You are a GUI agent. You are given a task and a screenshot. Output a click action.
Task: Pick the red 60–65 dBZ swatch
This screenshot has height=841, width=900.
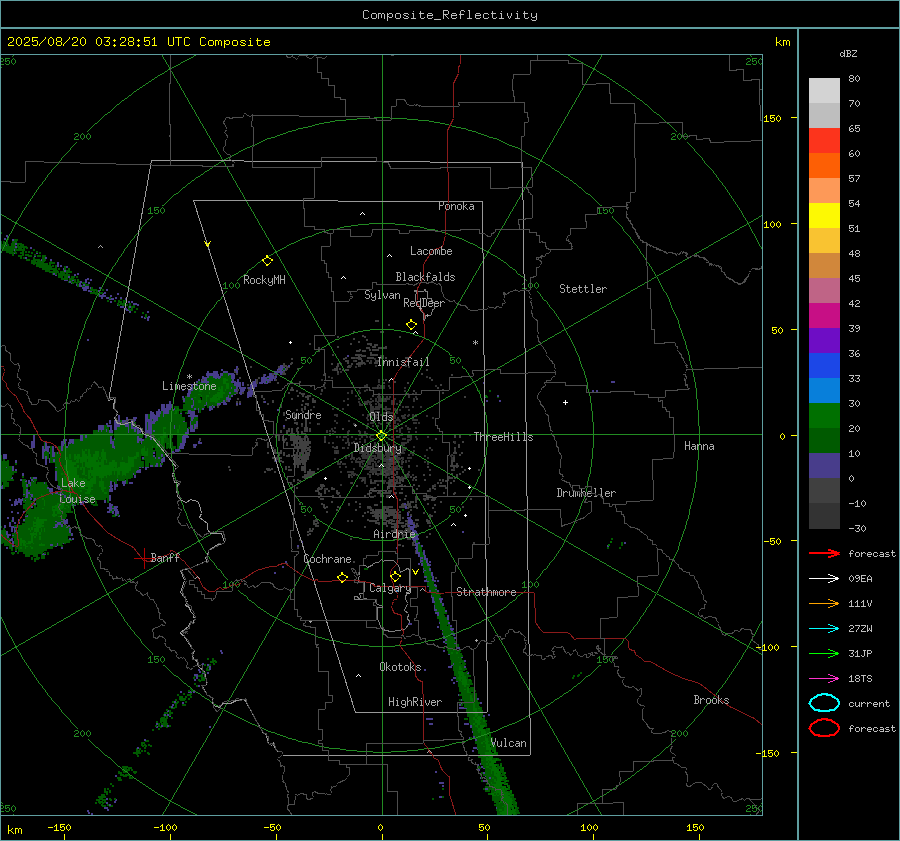click(x=824, y=141)
